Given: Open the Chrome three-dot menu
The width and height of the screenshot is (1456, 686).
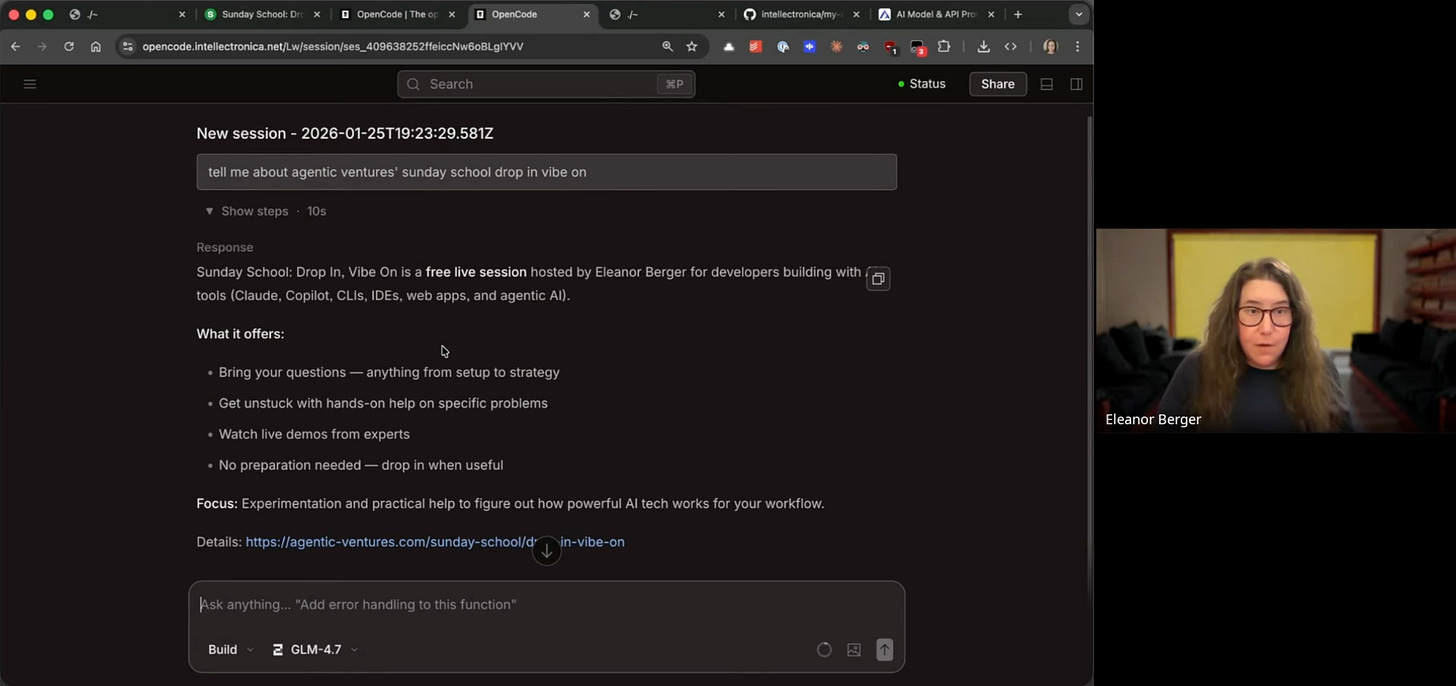Looking at the screenshot, I should tap(1077, 46).
